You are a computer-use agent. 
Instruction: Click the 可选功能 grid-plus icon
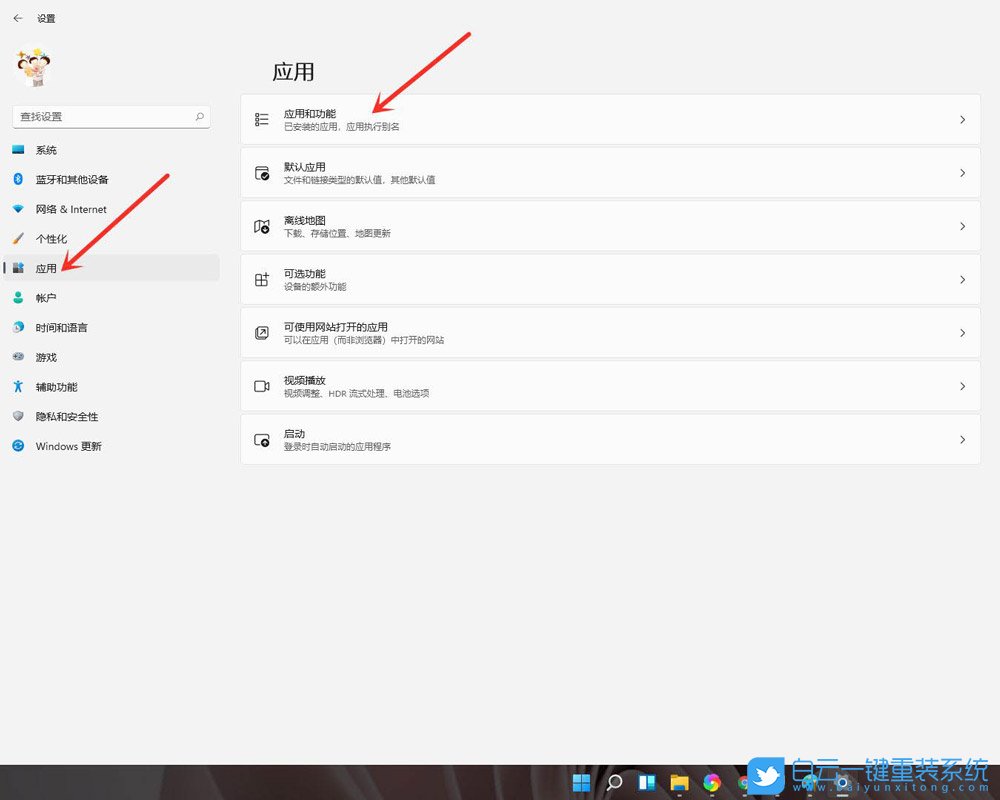tap(262, 280)
